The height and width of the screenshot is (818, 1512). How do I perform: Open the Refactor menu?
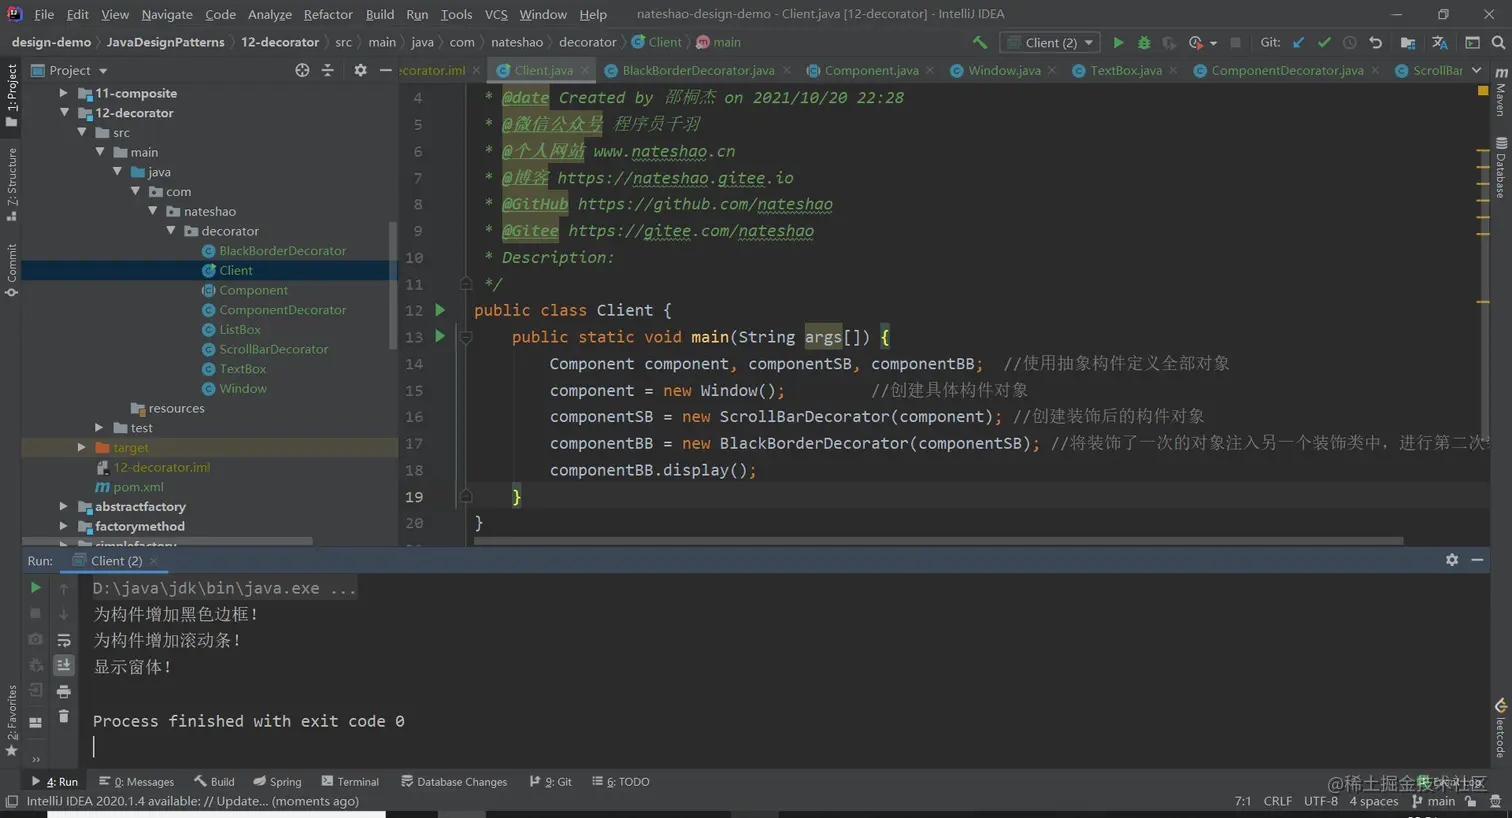click(328, 14)
